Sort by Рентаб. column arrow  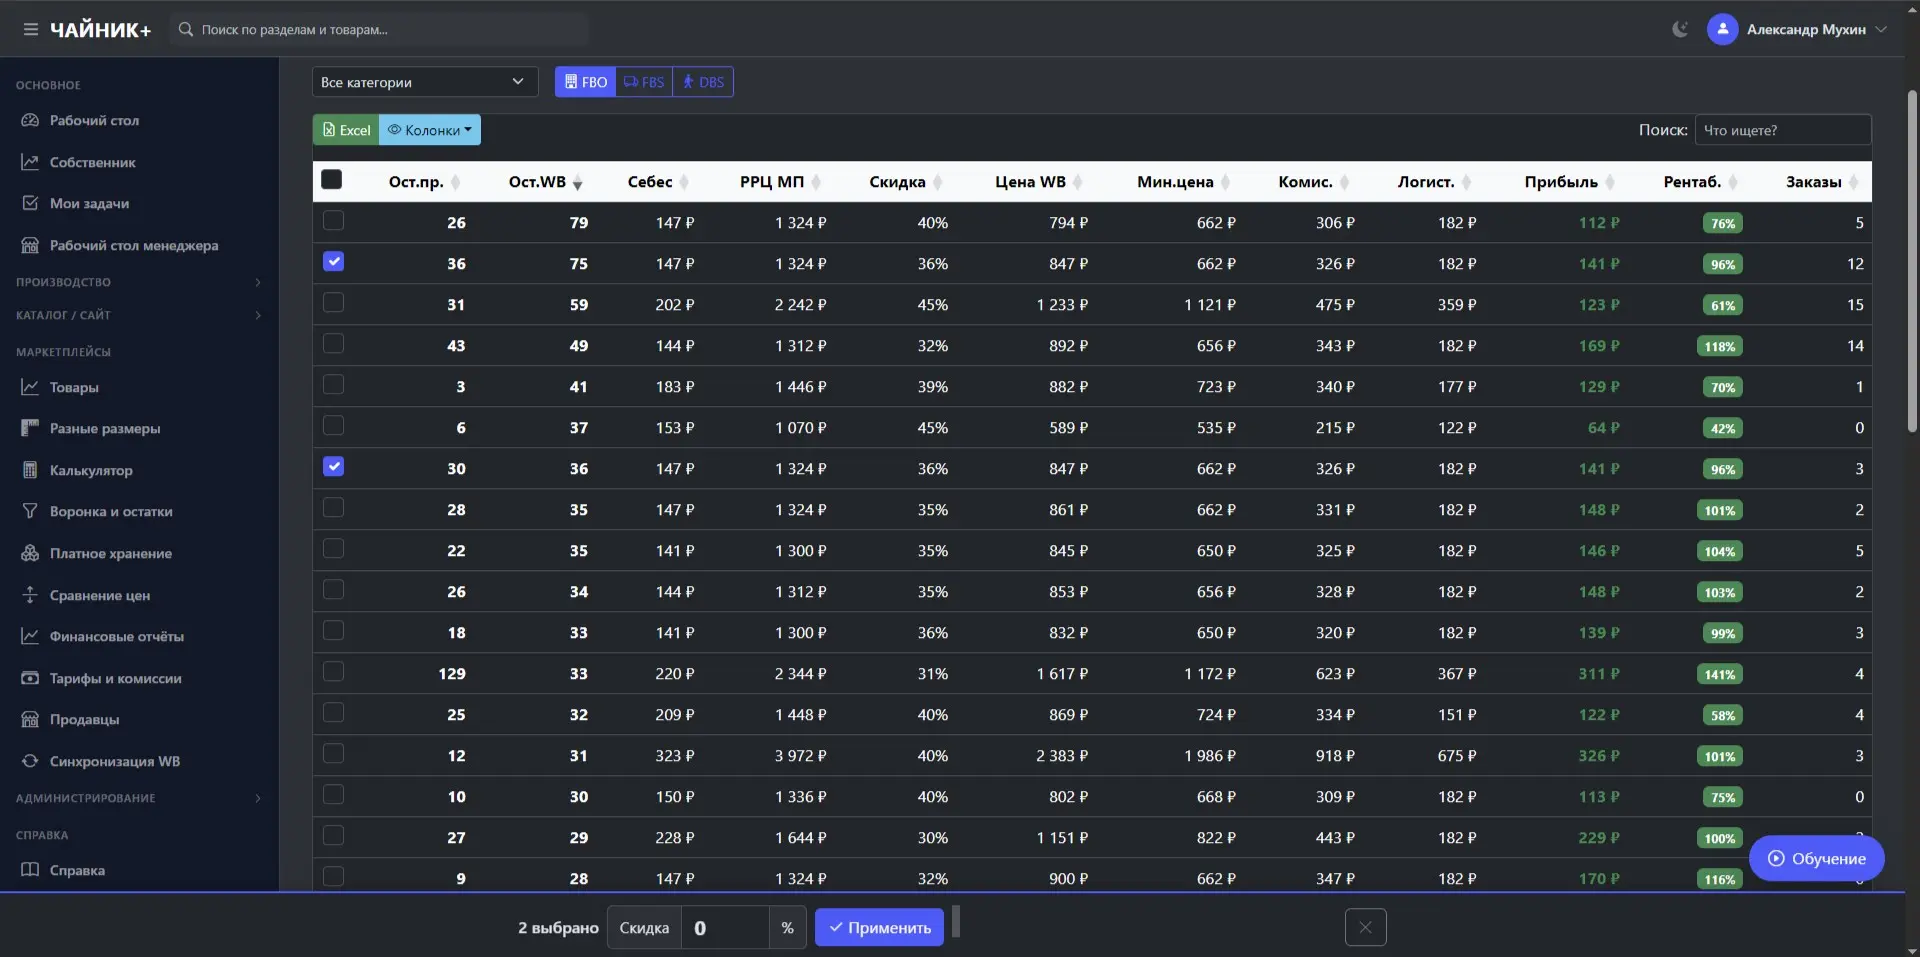(x=1733, y=182)
